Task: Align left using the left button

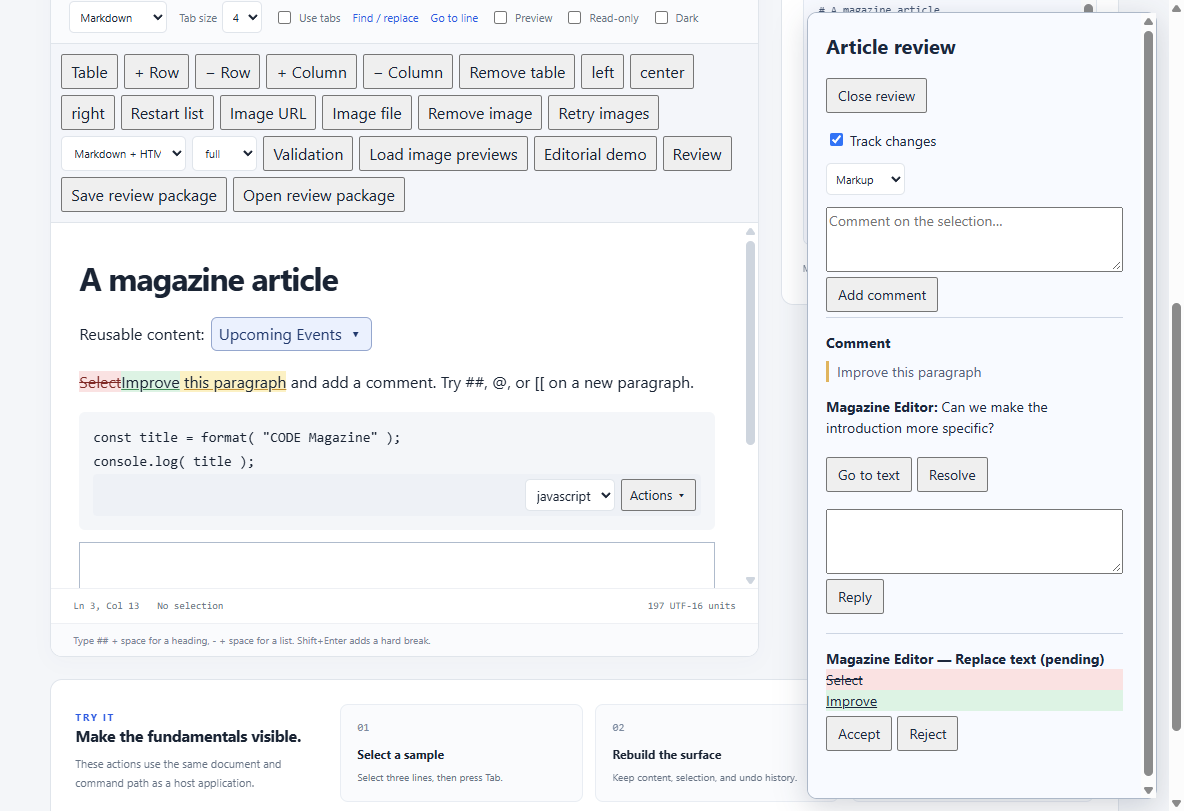Action: tap(603, 72)
